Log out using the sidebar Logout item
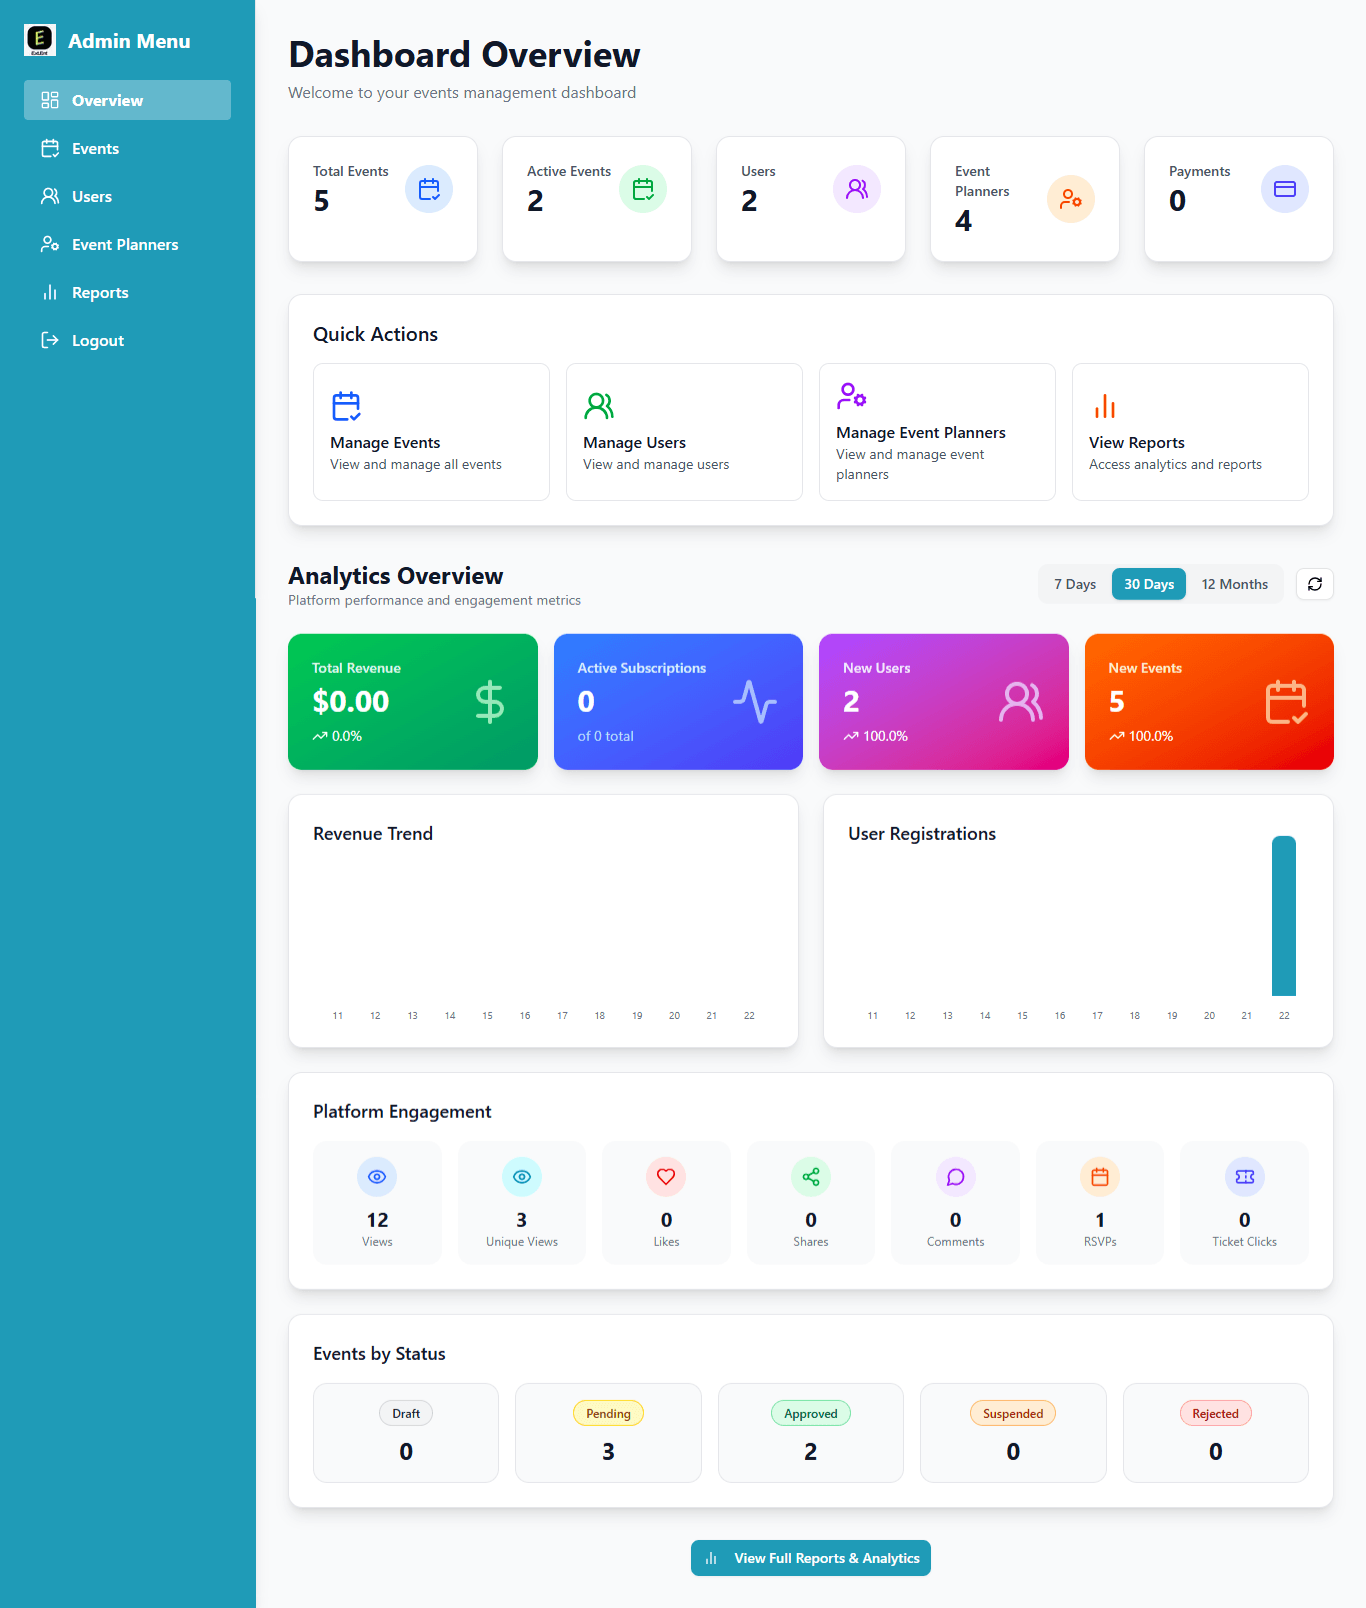The height and width of the screenshot is (1608, 1366). (x=97, y=341)
